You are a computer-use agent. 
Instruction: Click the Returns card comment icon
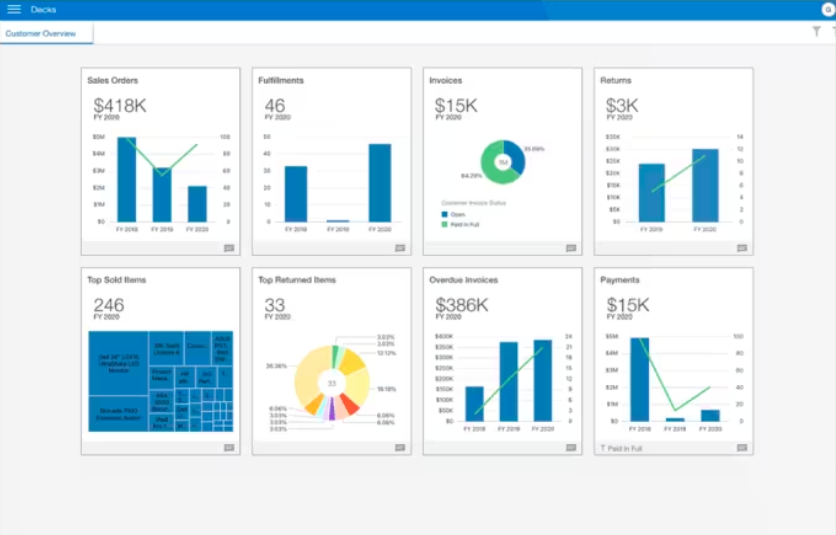pos(742,248)
